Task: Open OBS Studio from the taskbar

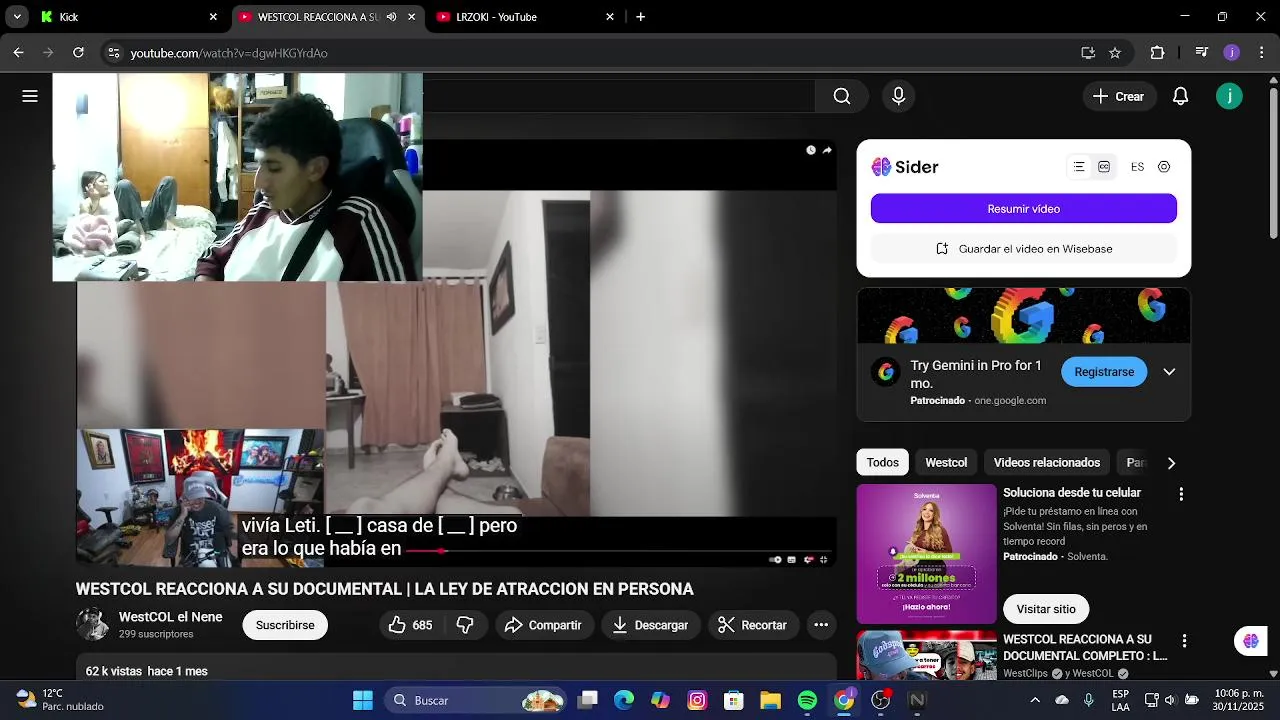Action: (x=881, y=700)
